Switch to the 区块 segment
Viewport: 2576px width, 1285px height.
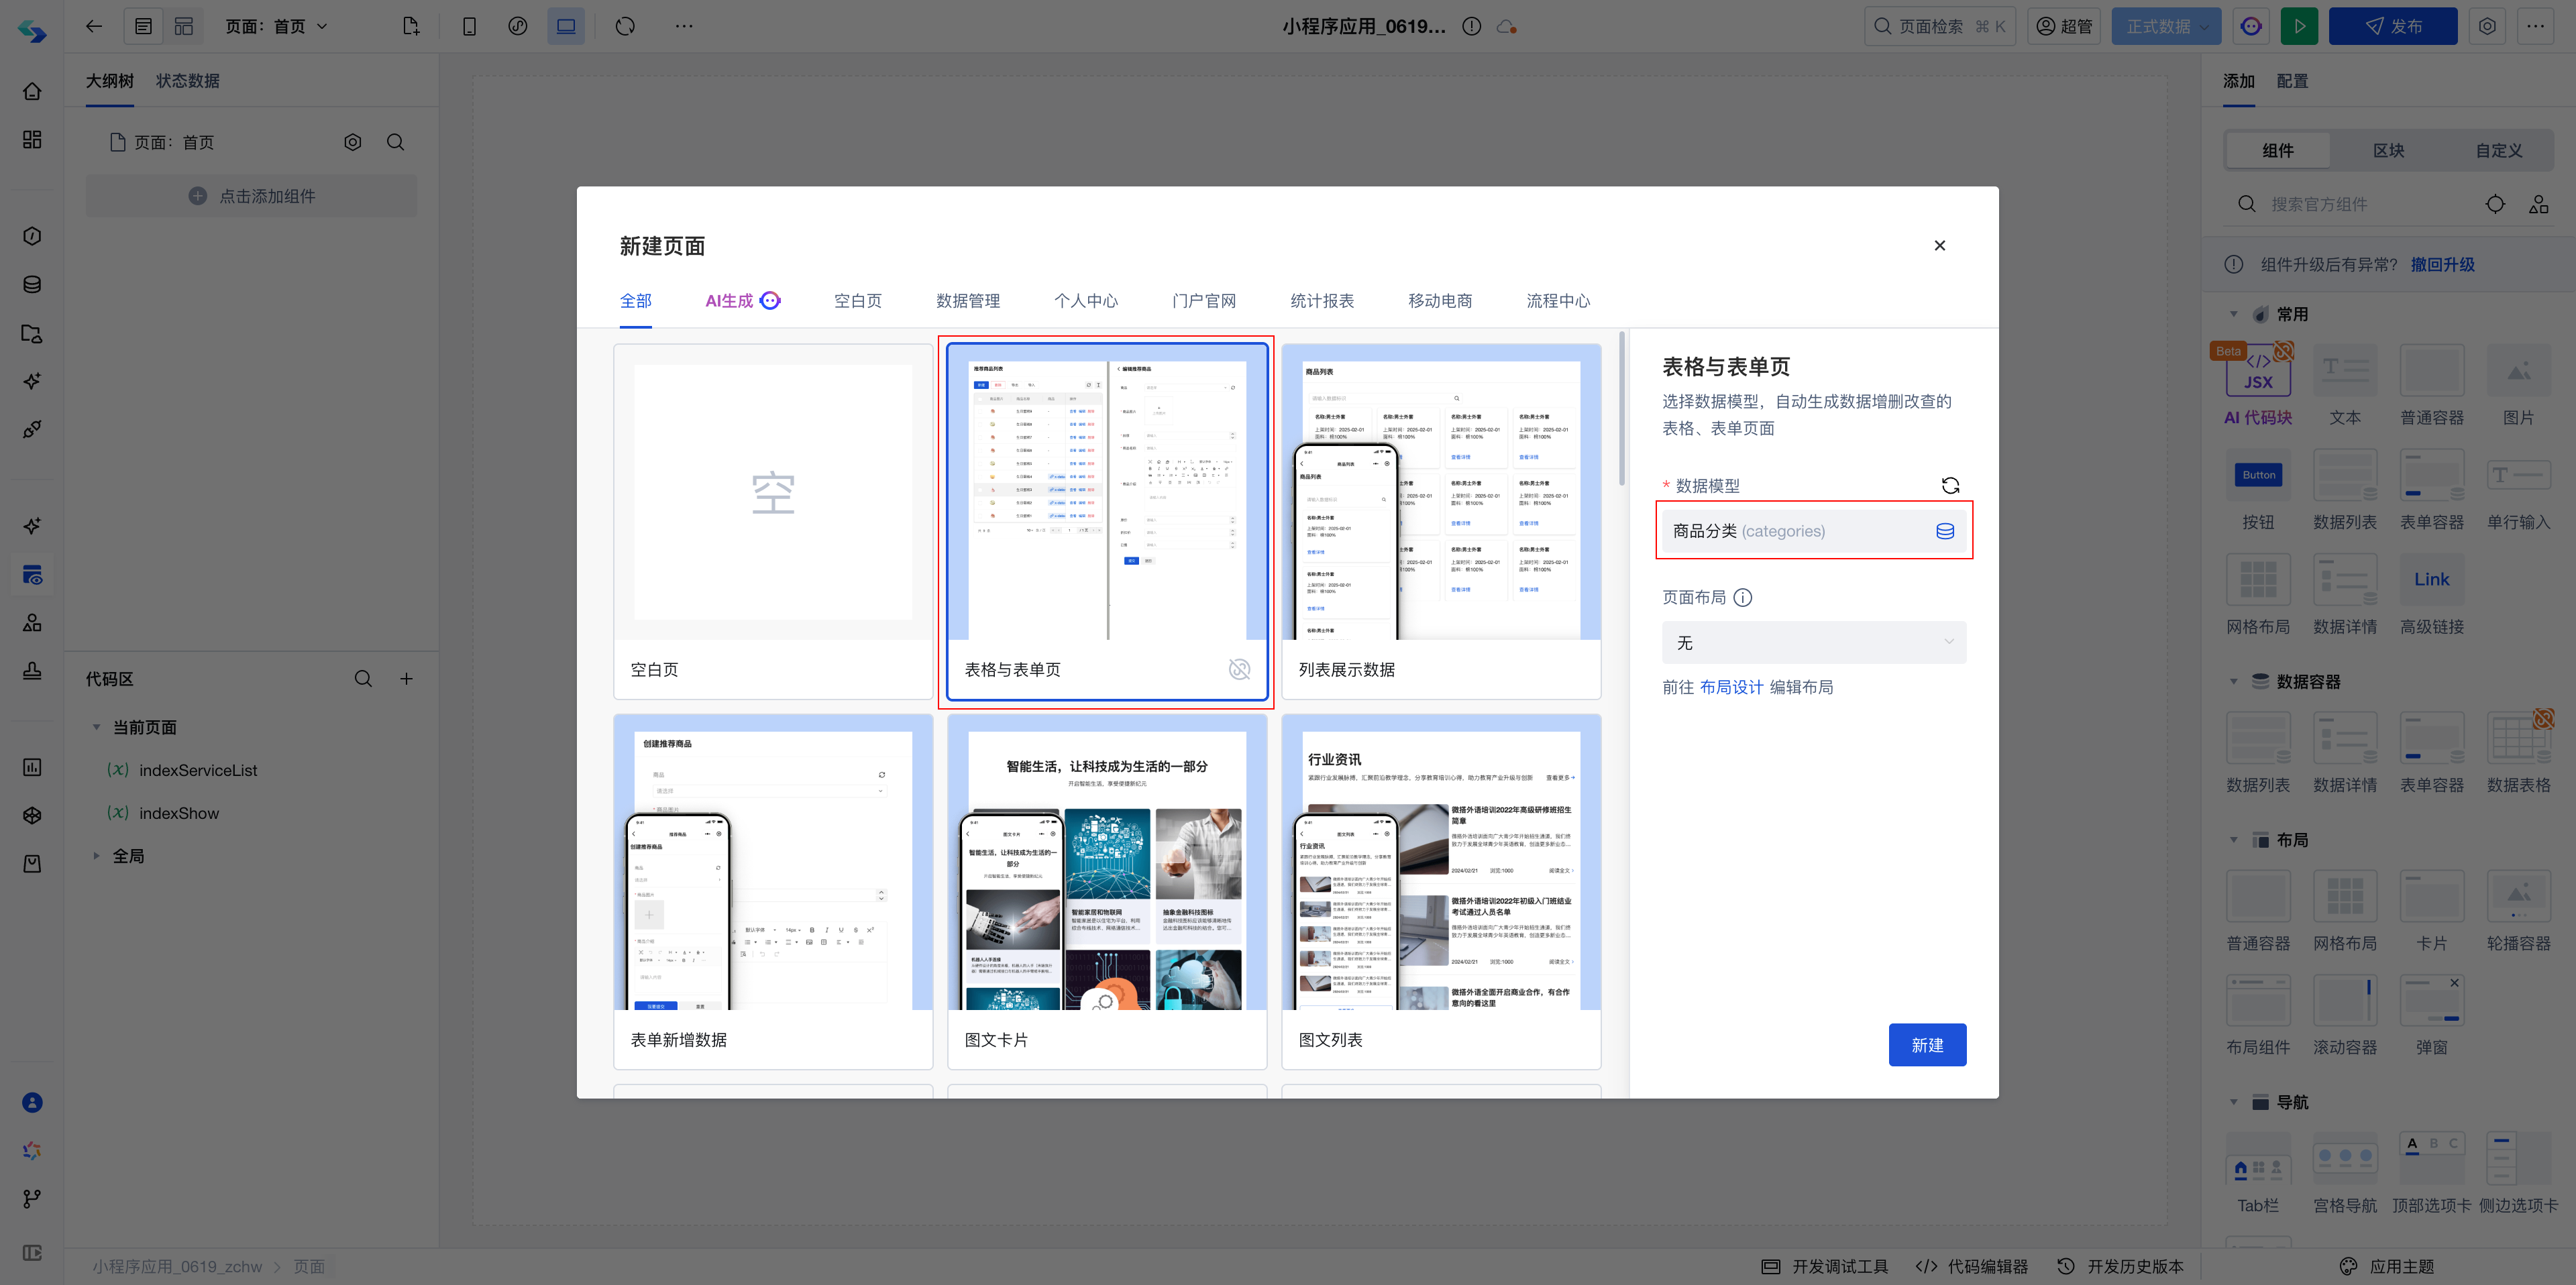click(x=2388, y=151)
